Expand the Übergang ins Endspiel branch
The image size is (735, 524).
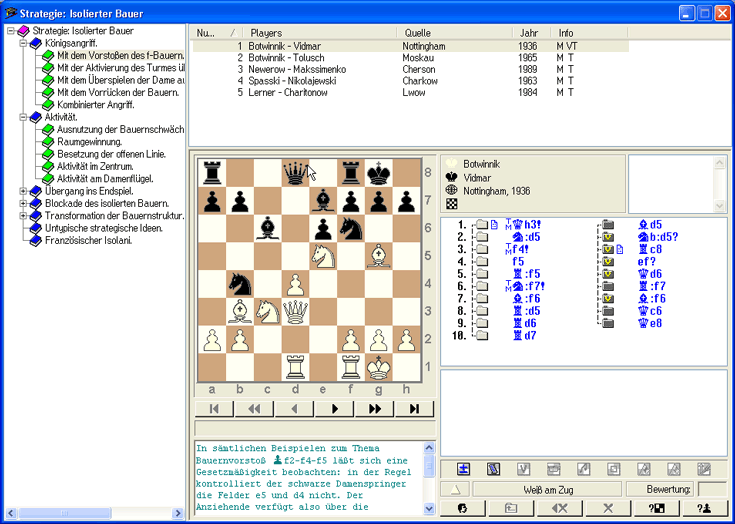pos(23,191)
